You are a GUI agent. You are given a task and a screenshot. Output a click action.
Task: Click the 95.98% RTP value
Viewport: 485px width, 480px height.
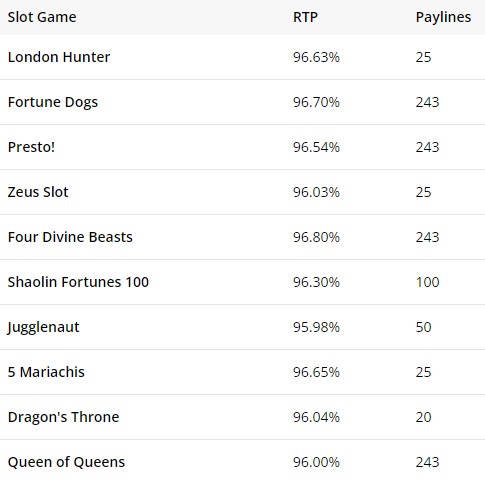tap(316, 327)
